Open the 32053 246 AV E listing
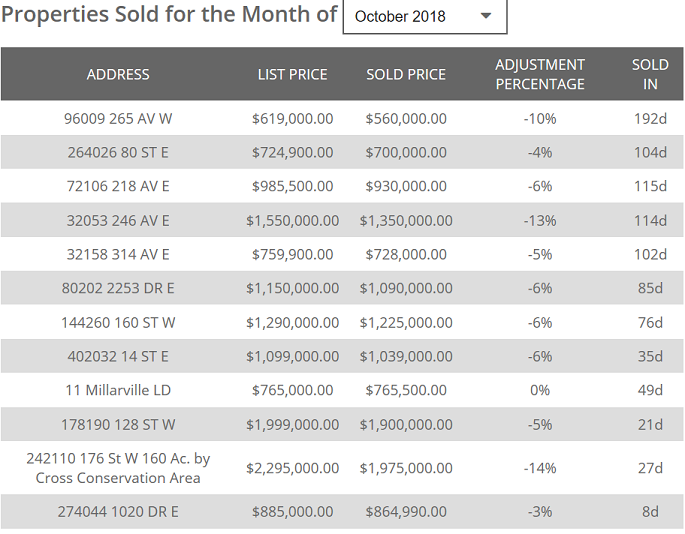The height and width of the screenshot is (534, 685). pyautogui.click(x=118, y=220)
